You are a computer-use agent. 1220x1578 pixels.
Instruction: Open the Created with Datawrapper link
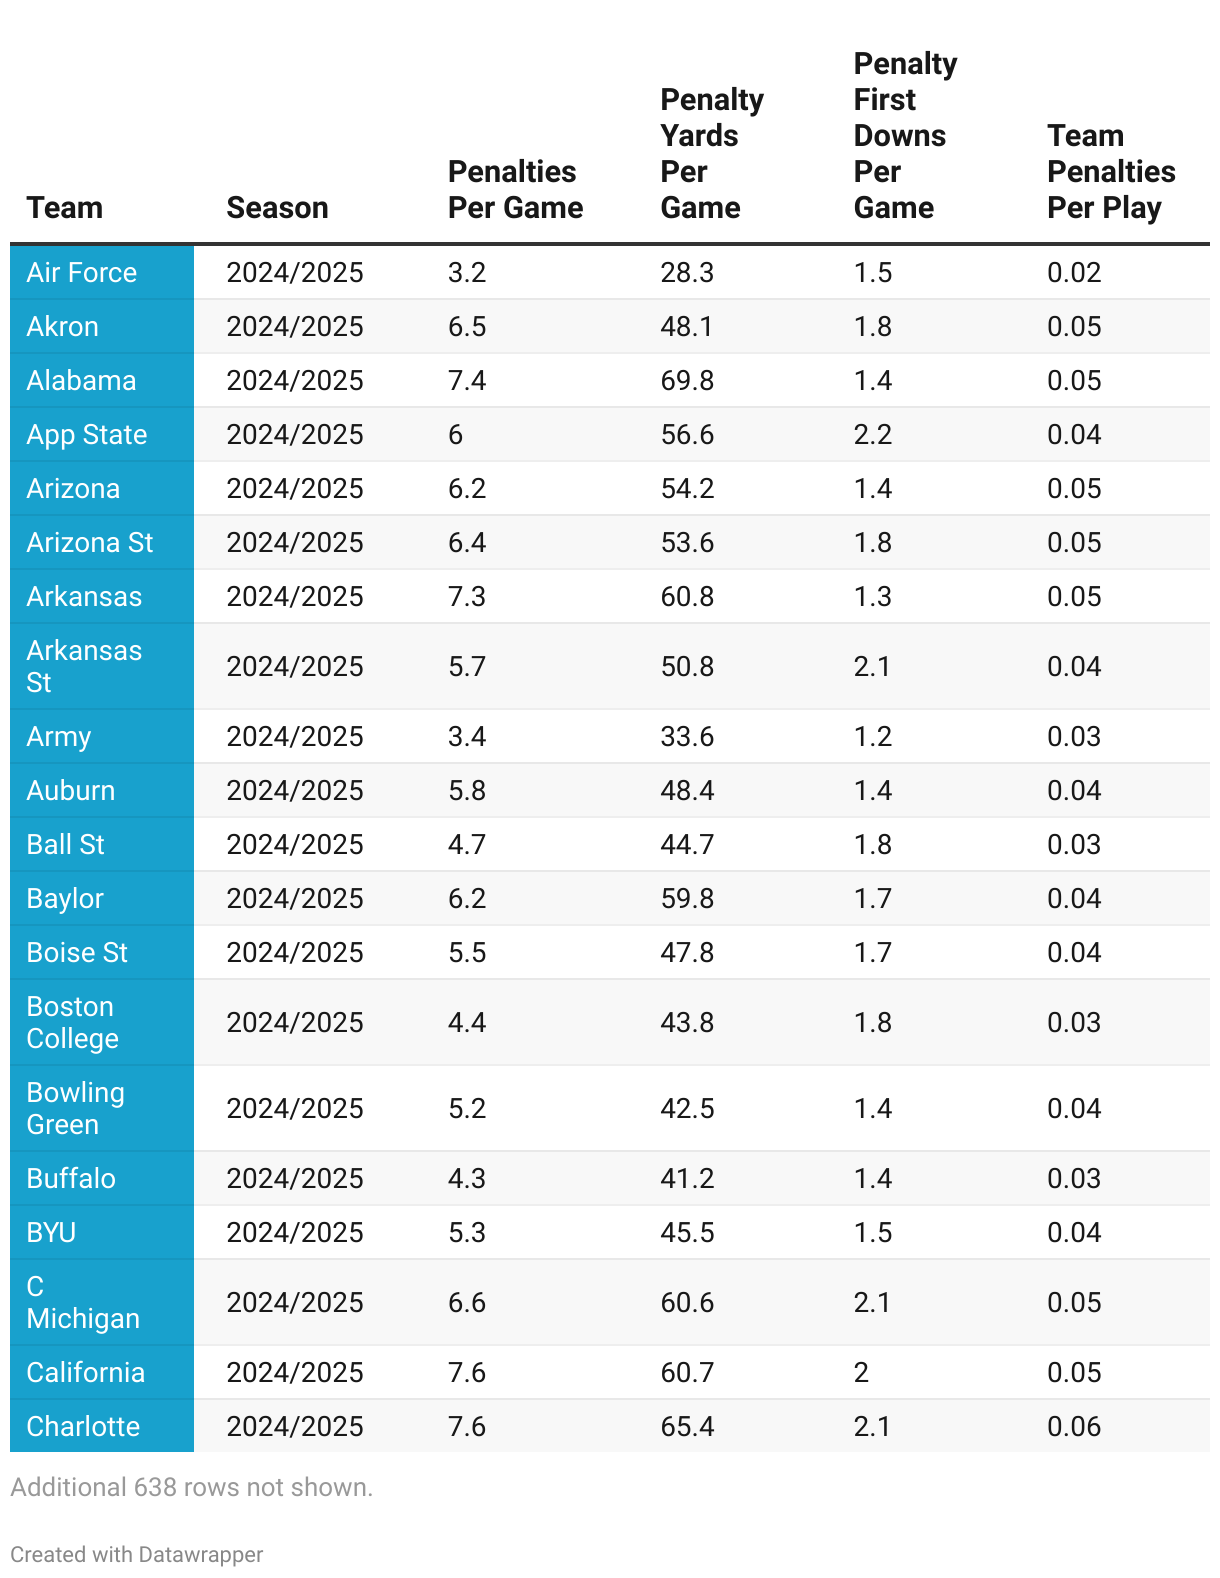click(137, 1554)
